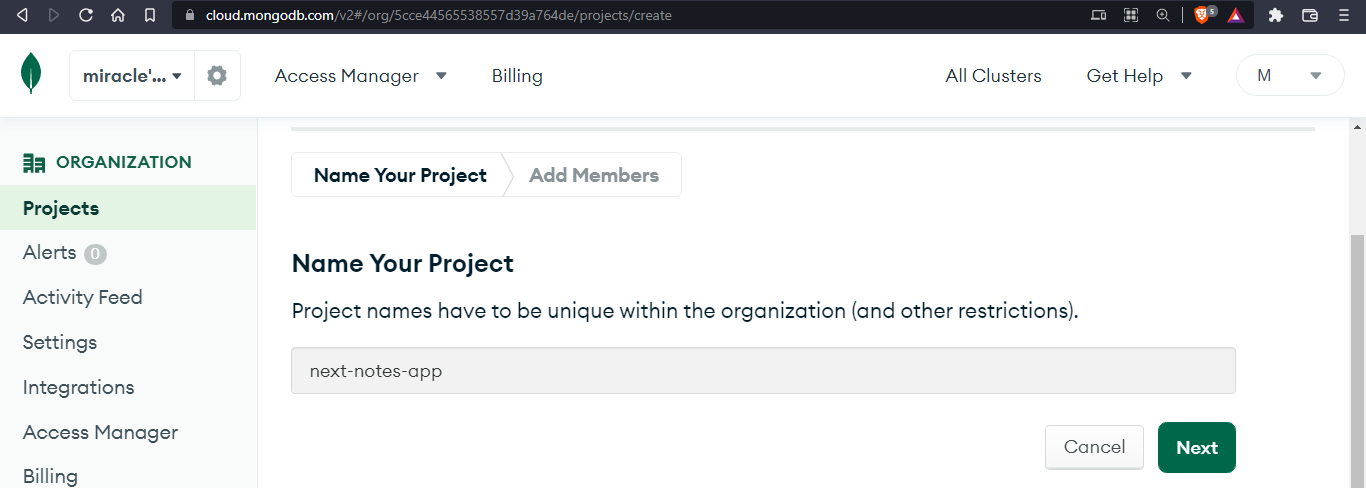Viewport: 1366px width, 488px height.
Task: Open Activity Feed in the sidebar
Action: coord(83,297)
